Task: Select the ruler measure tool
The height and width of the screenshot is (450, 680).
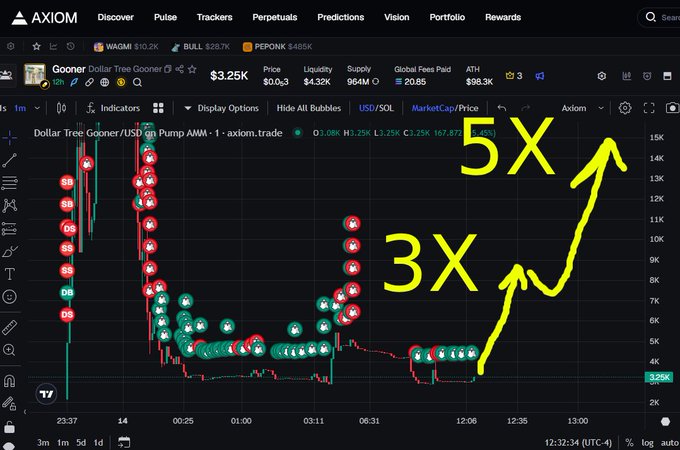Action: (x=10, y=328)
